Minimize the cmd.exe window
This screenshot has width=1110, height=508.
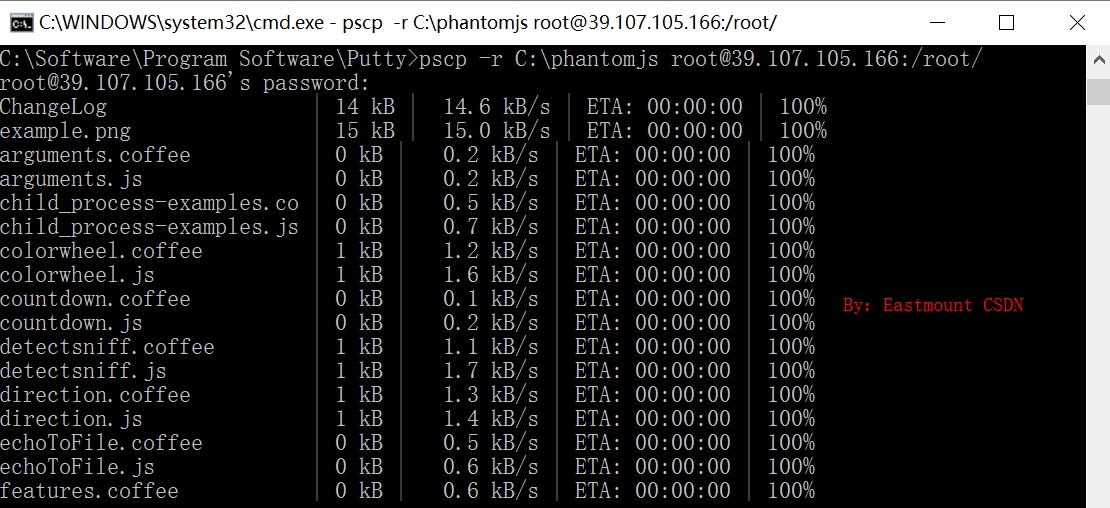pos(937,23)
